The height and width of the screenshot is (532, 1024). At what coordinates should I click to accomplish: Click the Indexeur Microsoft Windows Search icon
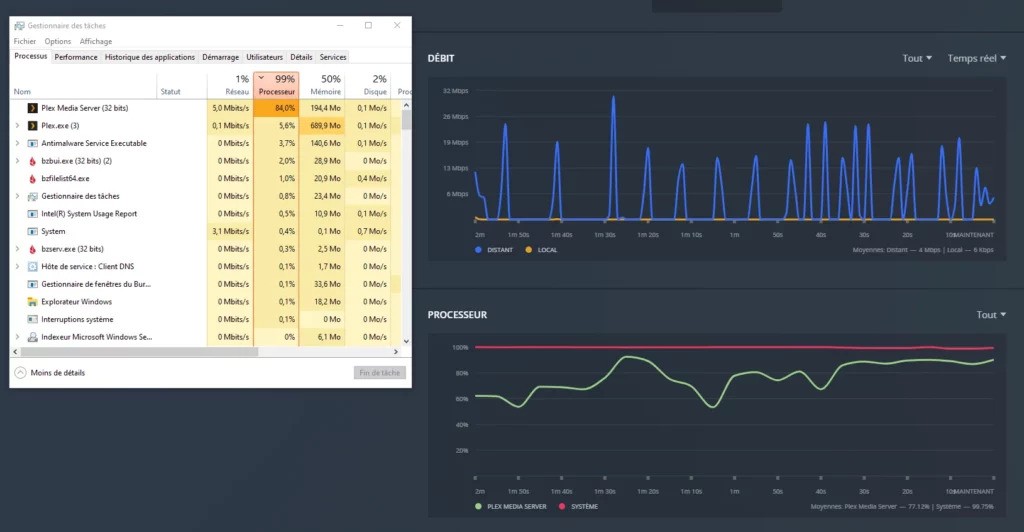[x=32, y=337]
